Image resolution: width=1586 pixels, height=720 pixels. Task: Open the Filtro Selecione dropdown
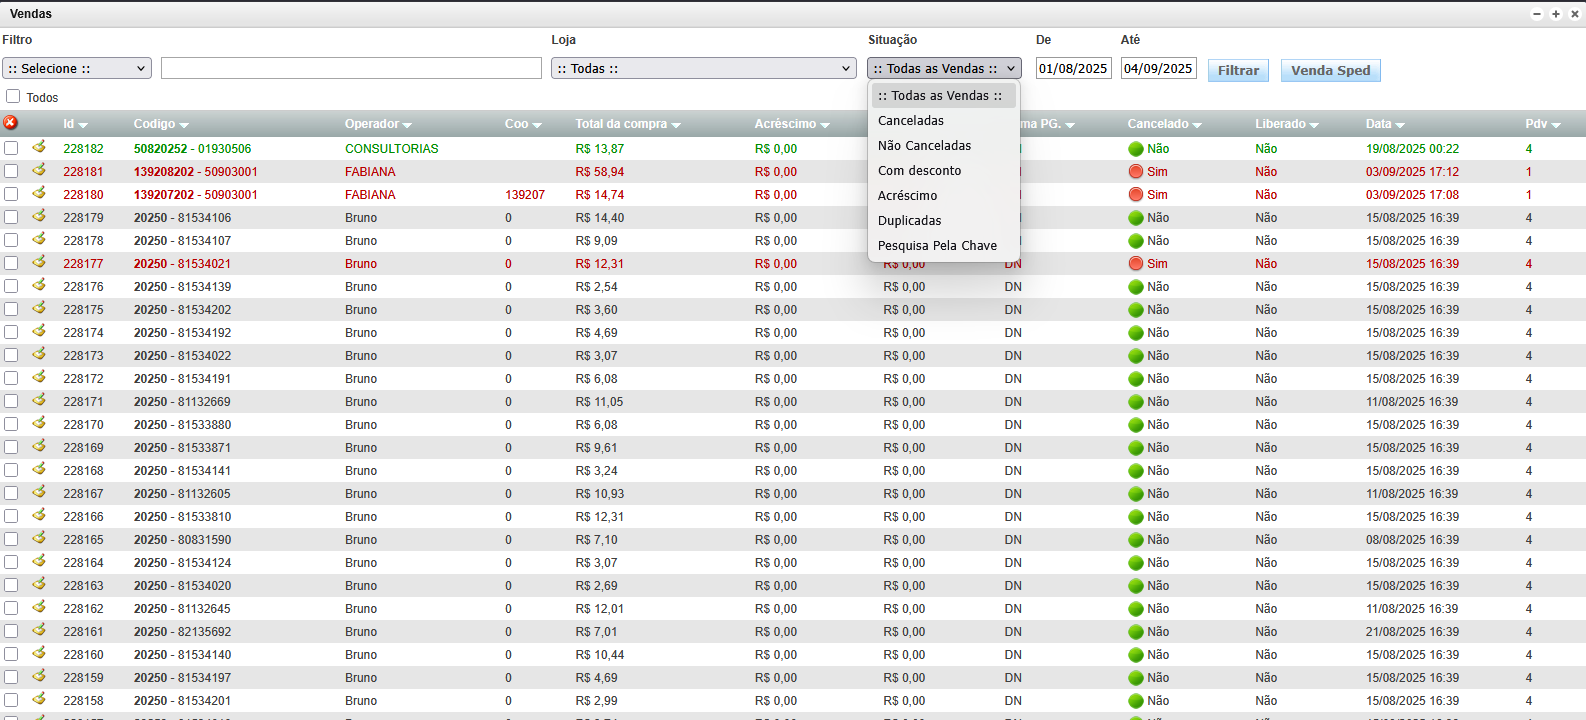77,68
